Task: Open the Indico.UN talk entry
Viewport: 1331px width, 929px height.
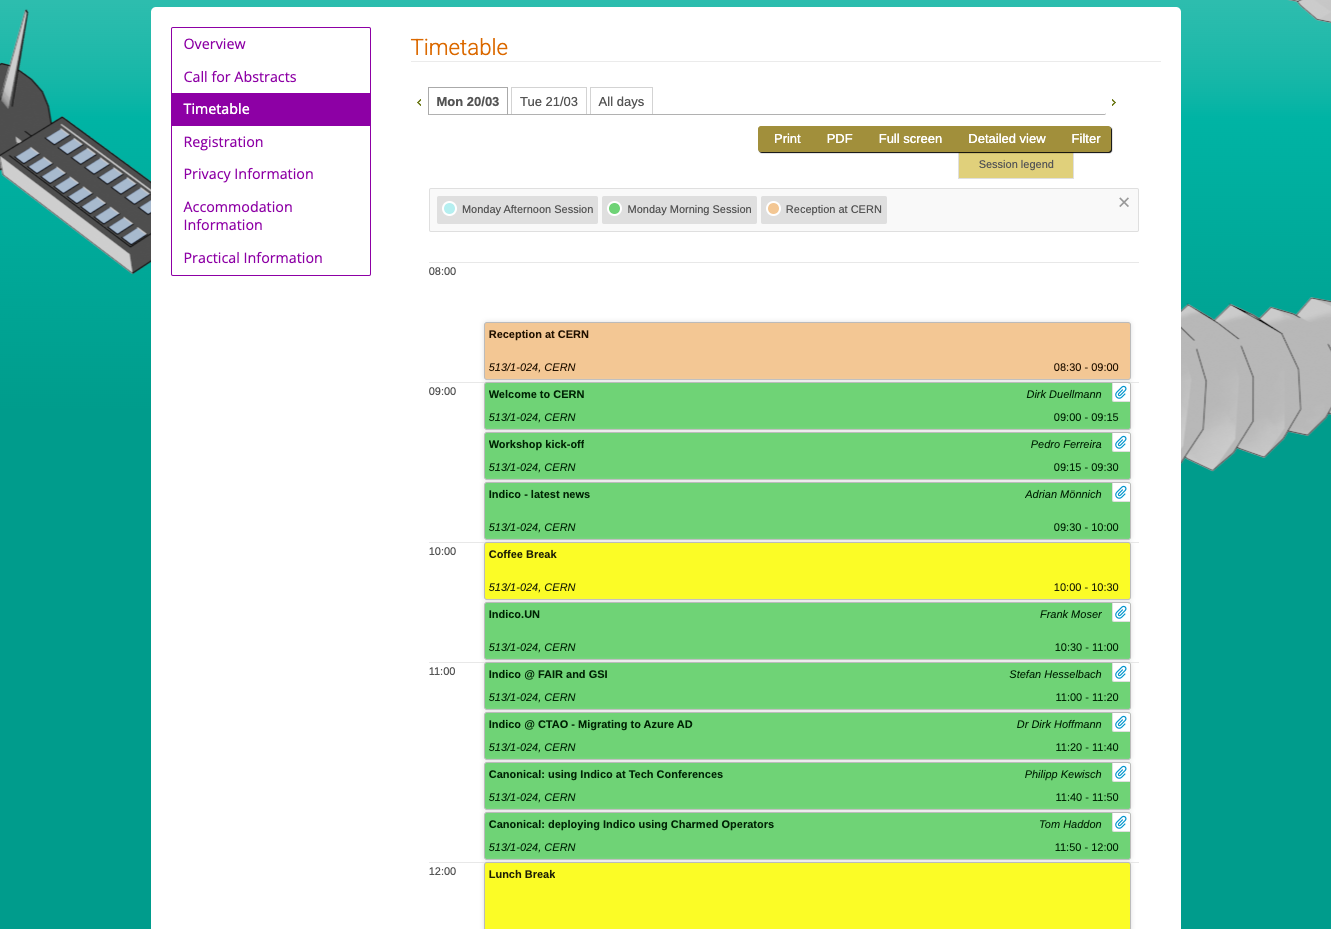Action: pyautogui.click(x=807, y=631)
